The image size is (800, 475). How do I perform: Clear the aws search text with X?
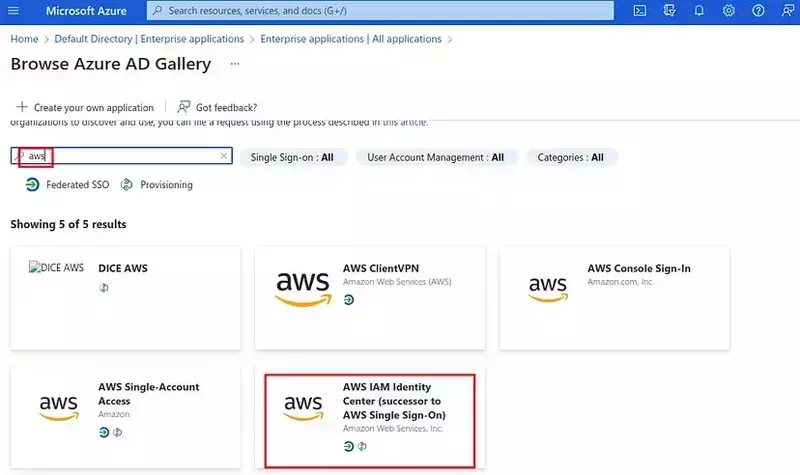(x=224, y=157)
